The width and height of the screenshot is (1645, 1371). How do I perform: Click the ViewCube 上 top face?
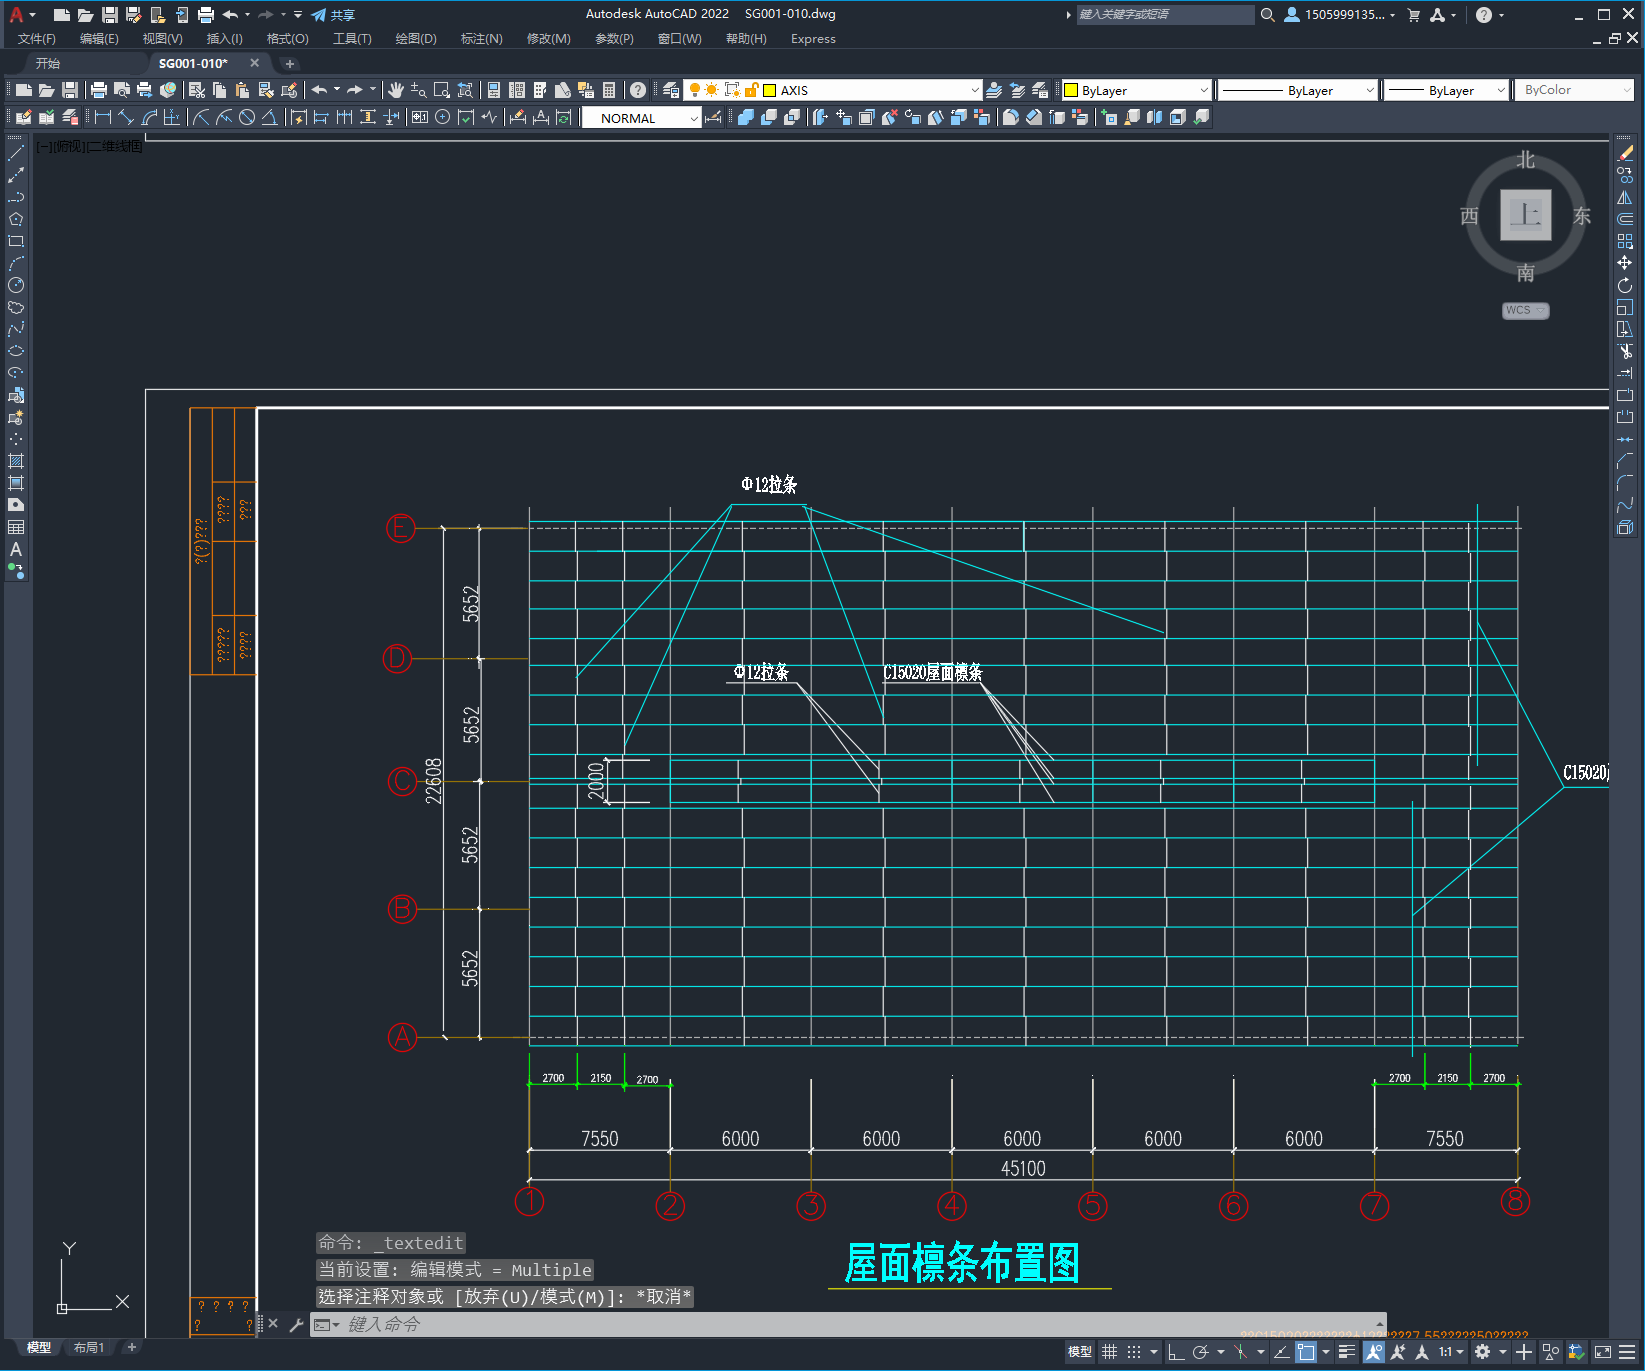coord(1526,215)
